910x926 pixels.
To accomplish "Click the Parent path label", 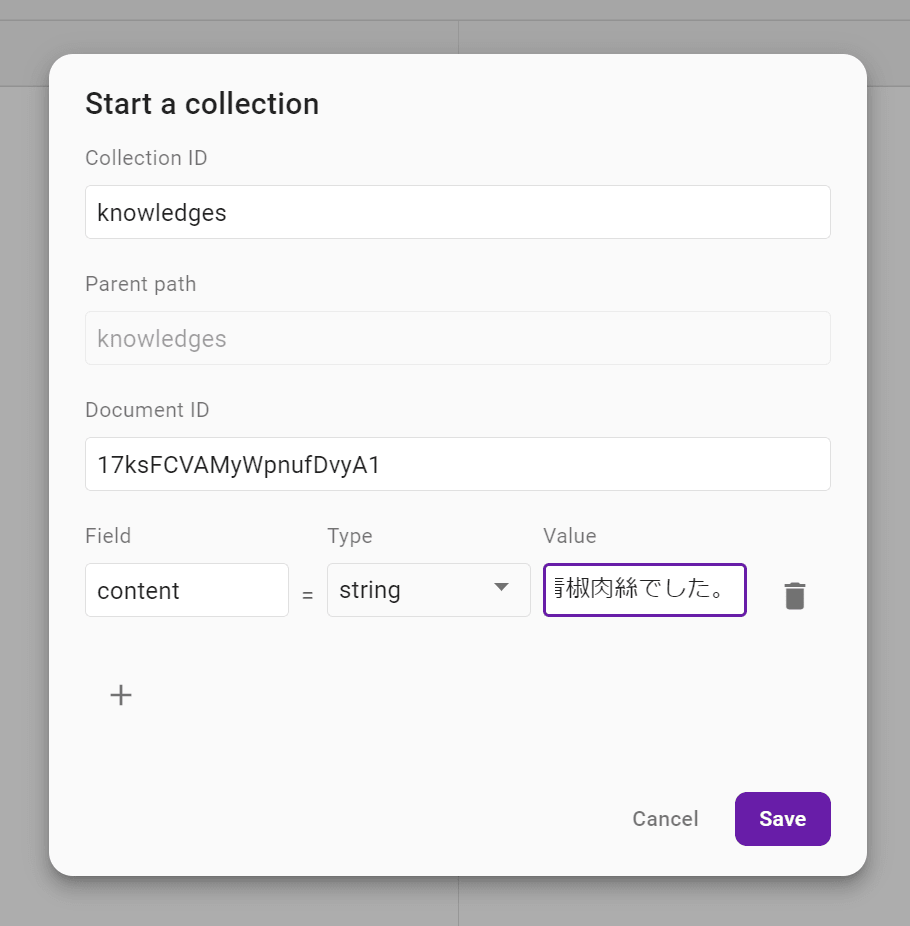I will coord(141,284).
